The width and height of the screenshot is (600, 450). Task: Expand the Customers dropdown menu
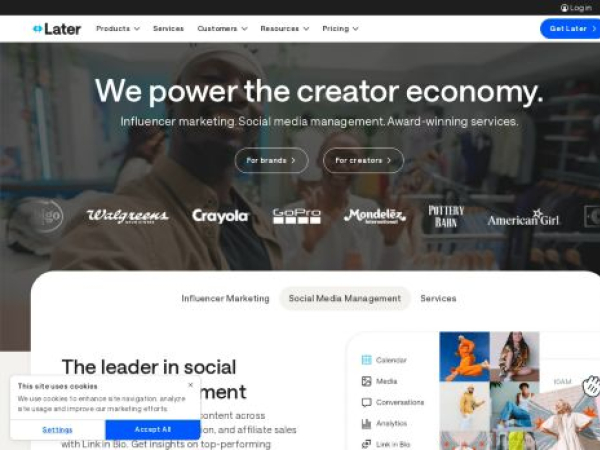point(222,29)
